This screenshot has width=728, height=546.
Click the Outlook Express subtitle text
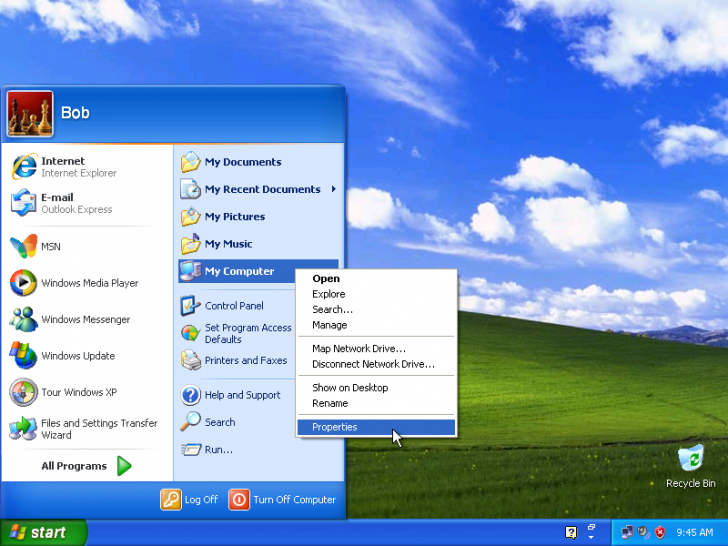click(77, 209)
